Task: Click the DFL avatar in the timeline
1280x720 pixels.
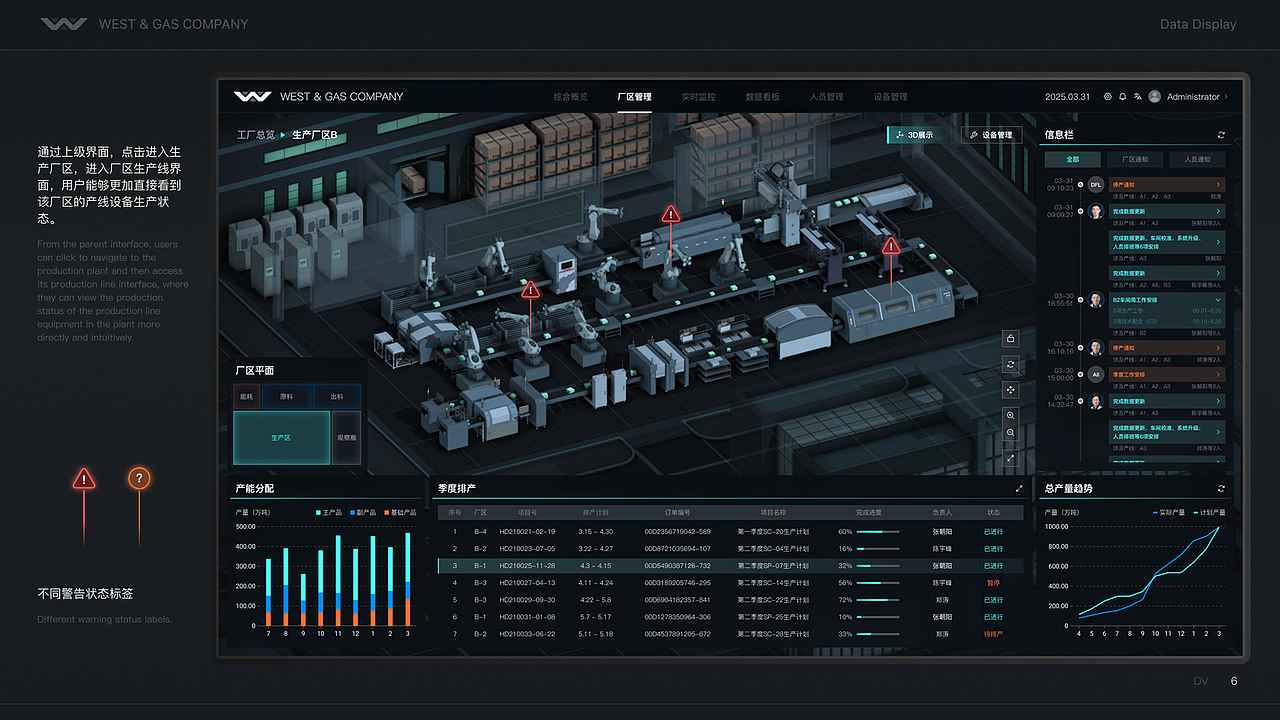Action: pos(1096,185)
